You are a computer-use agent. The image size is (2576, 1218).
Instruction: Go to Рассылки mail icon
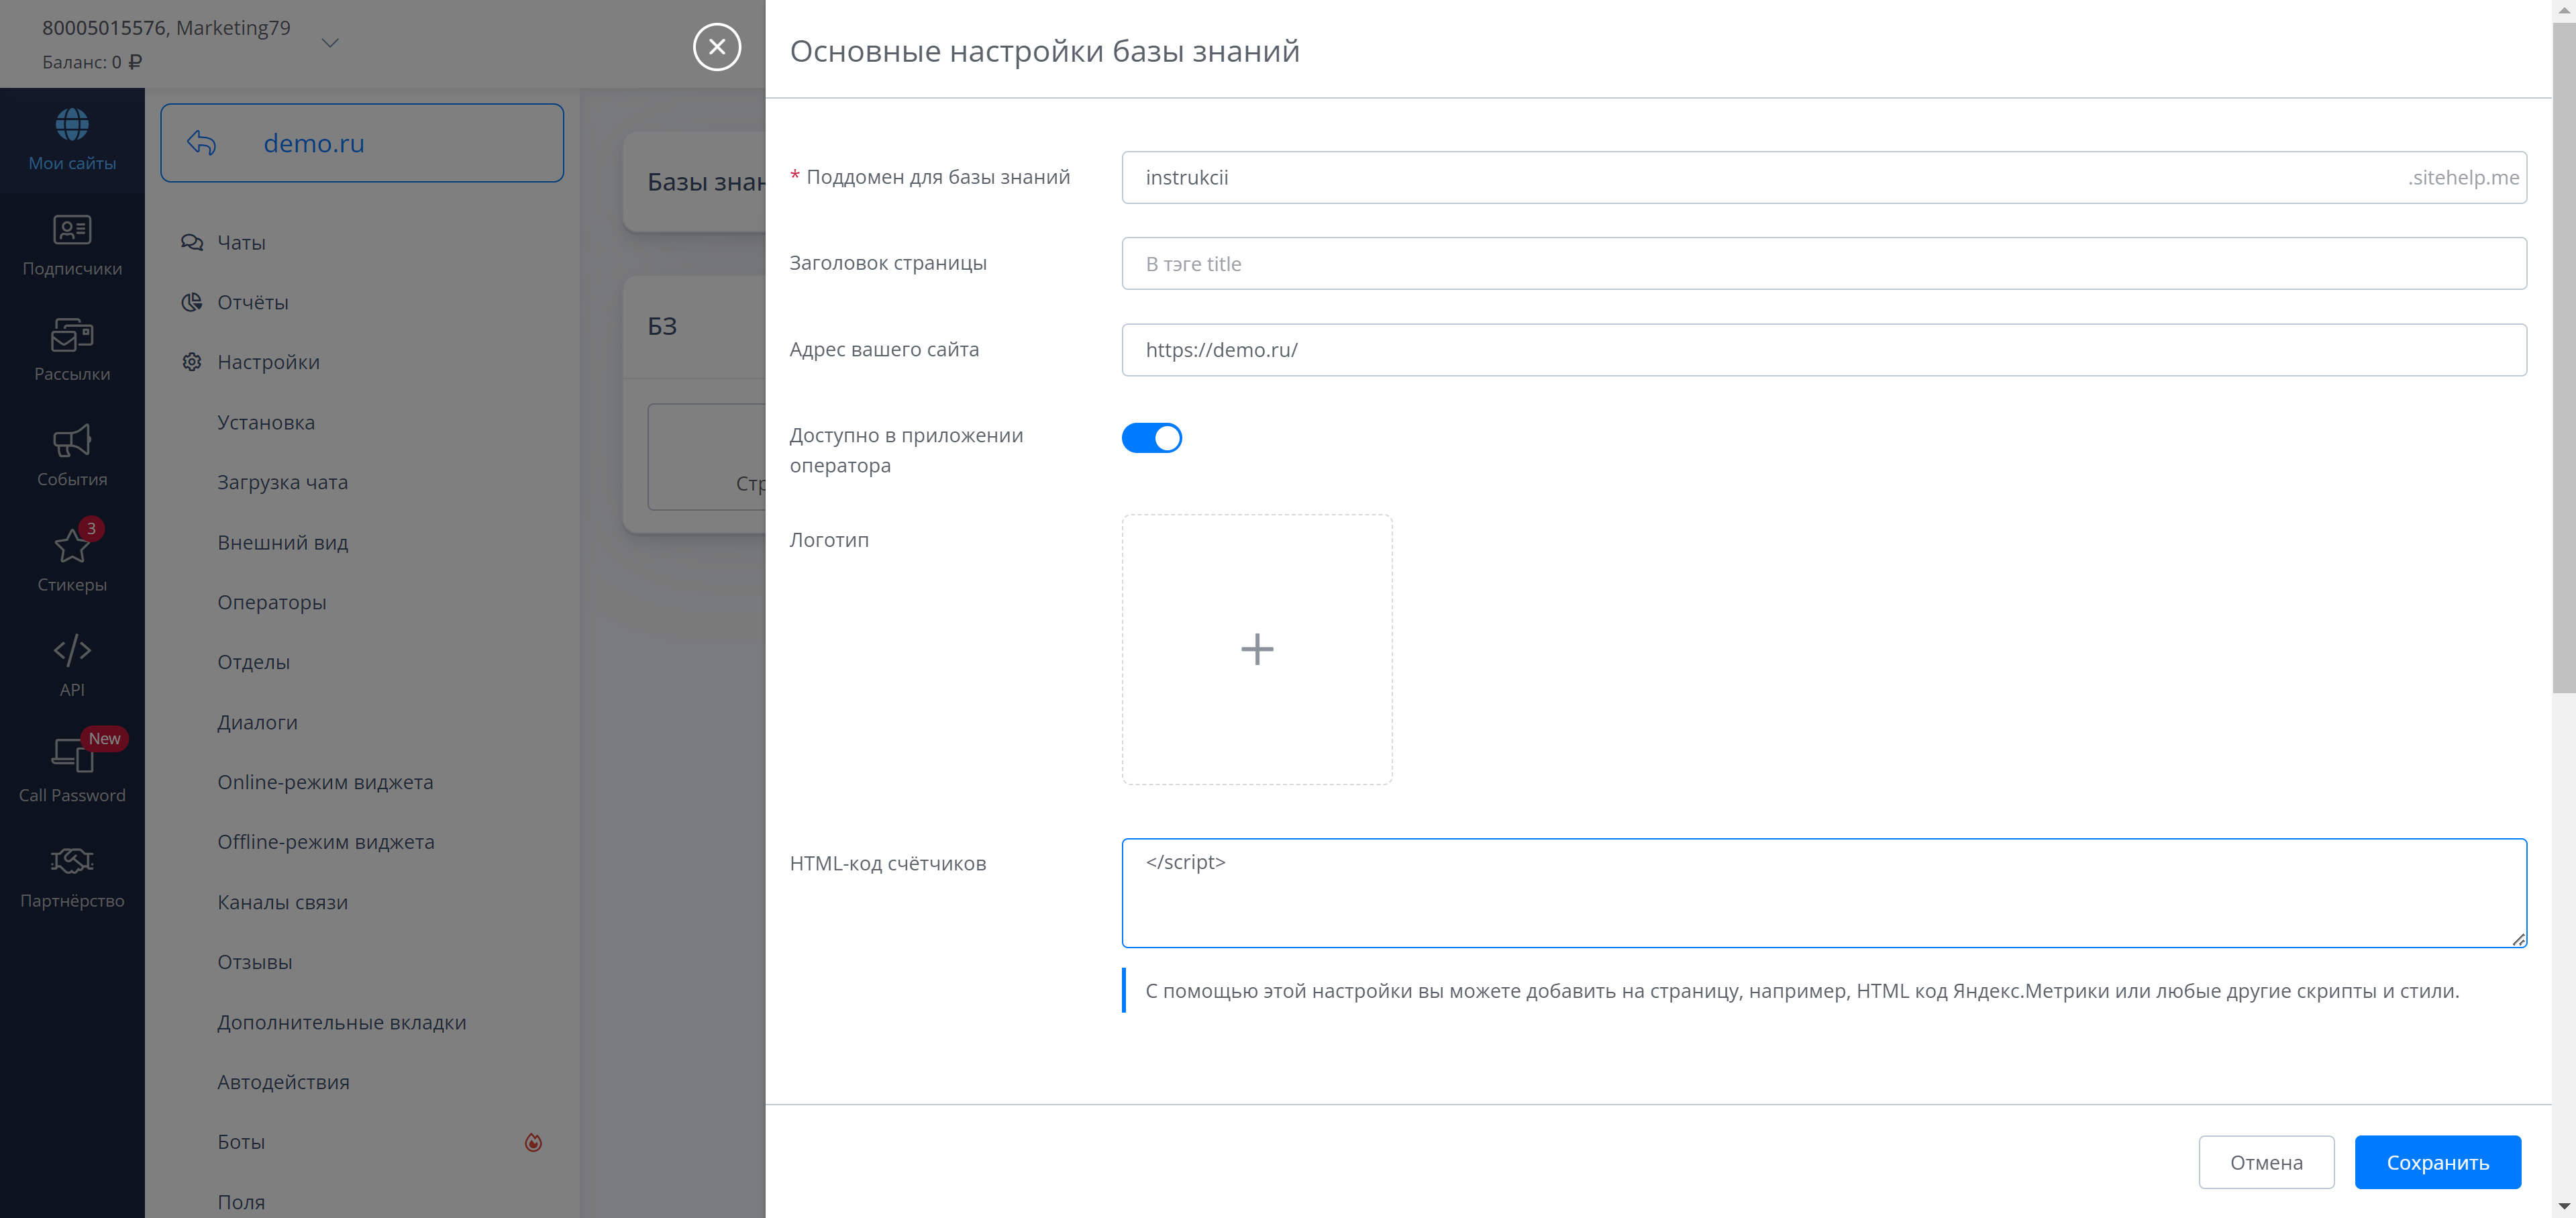point(72,336)
